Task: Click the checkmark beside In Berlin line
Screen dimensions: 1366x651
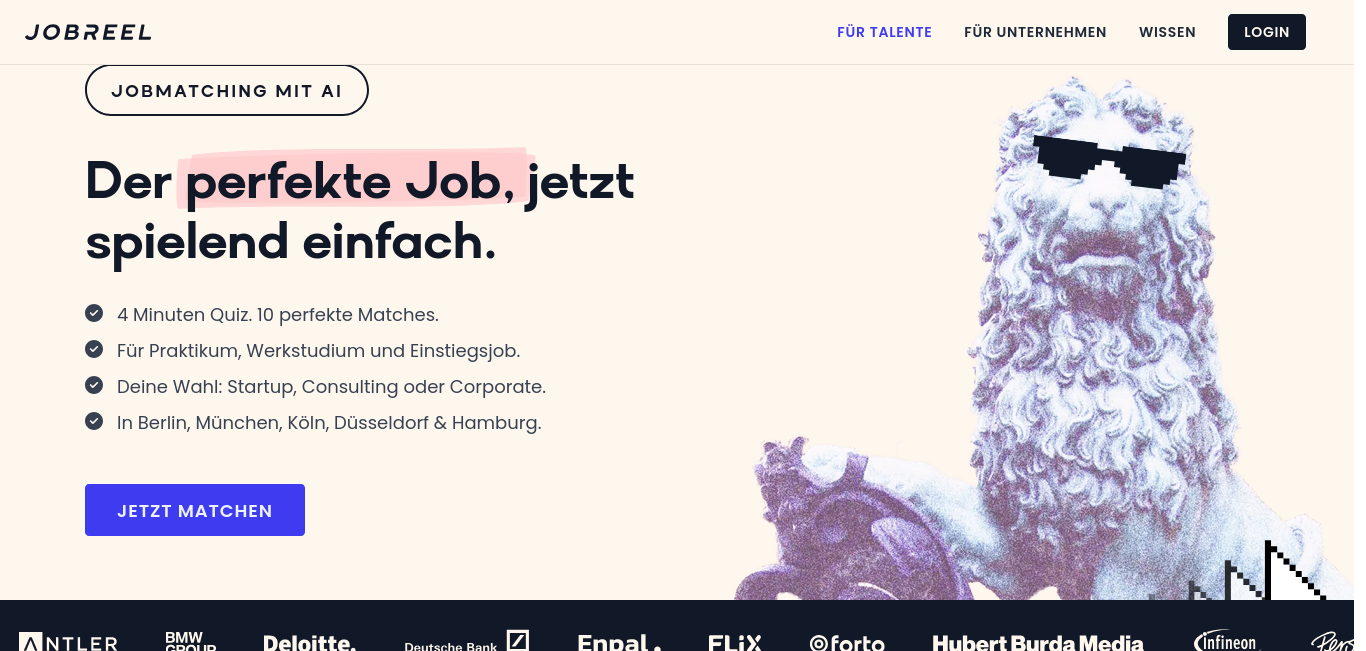Action: [94, 421]
